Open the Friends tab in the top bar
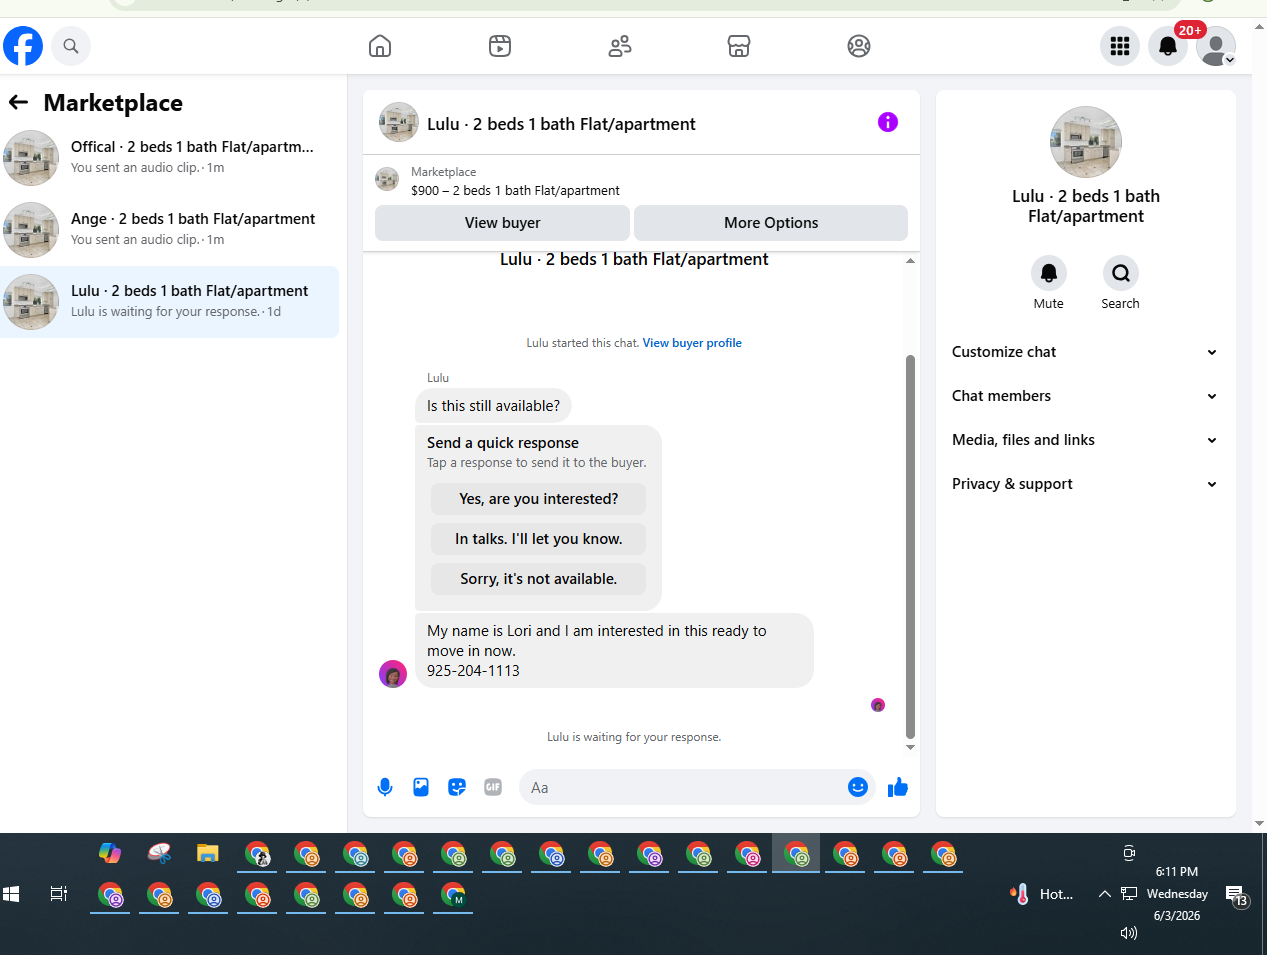The image size is (1267, 955). pos(620,46)
